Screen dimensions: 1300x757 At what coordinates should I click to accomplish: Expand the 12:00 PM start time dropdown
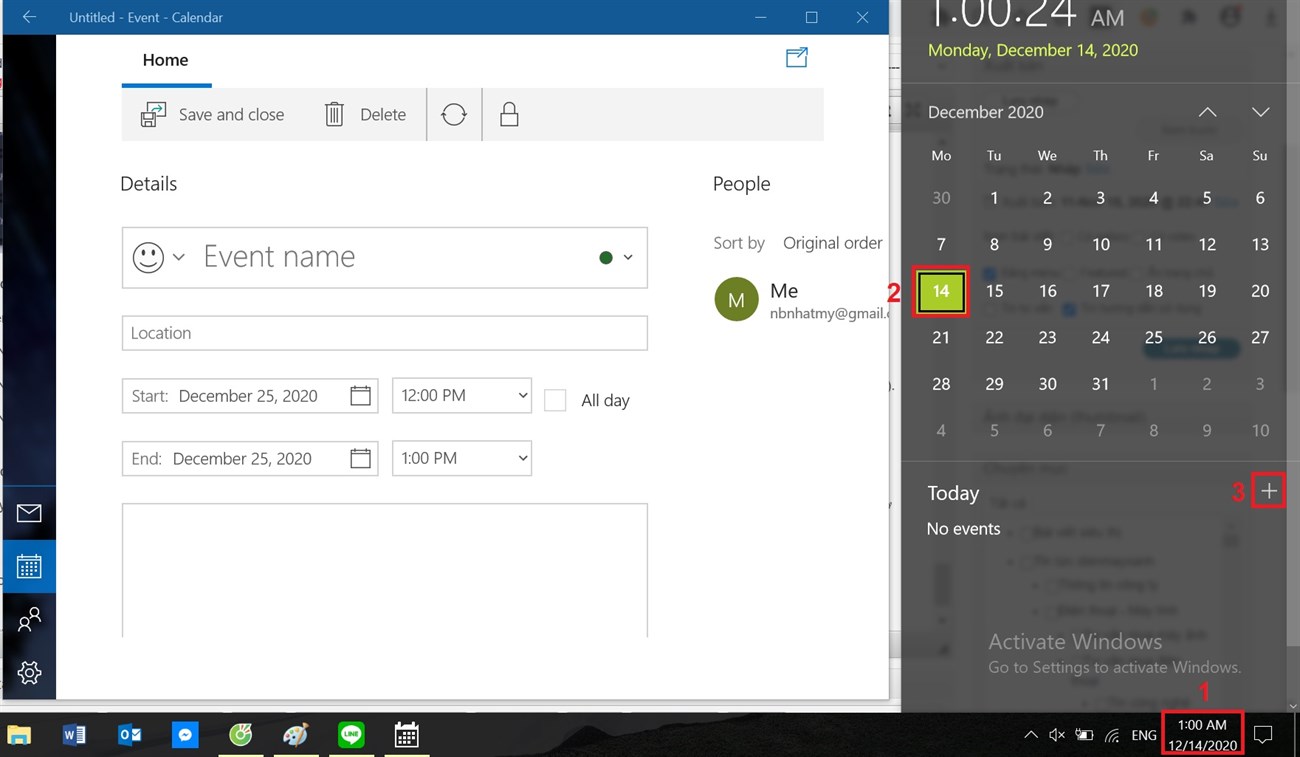(x=462, y=396)
